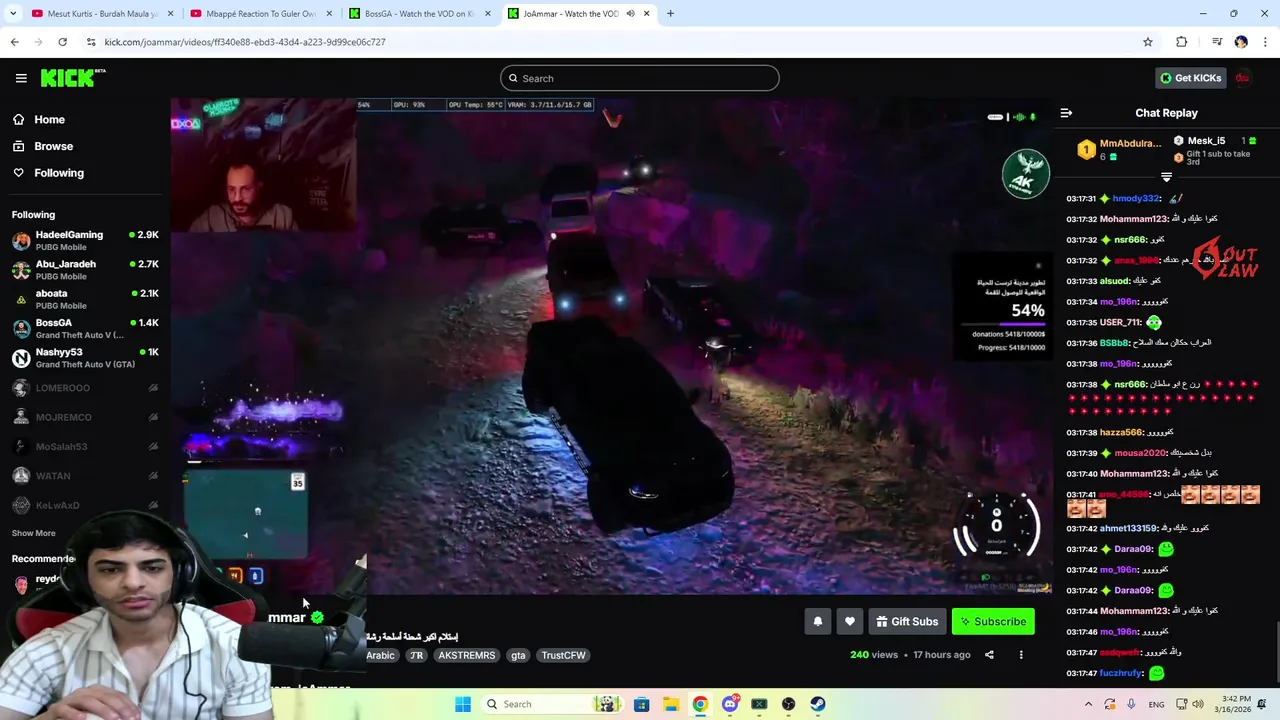This screenshot has width=1280, height=720.
Task: Click the Gift Subs button
Action: [907, 621]
